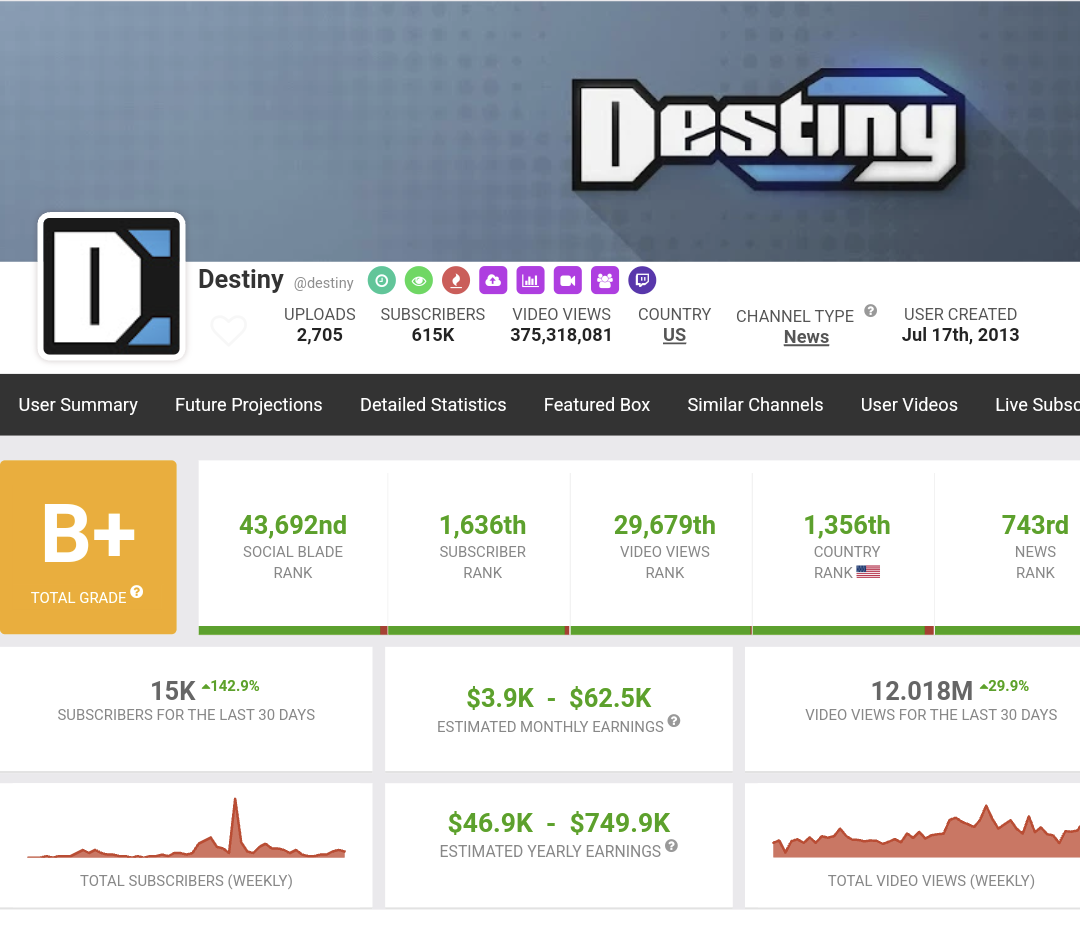1080x935 pixels.
Task: Favorite the channel with the heart icon
Action: pos(228,331)
